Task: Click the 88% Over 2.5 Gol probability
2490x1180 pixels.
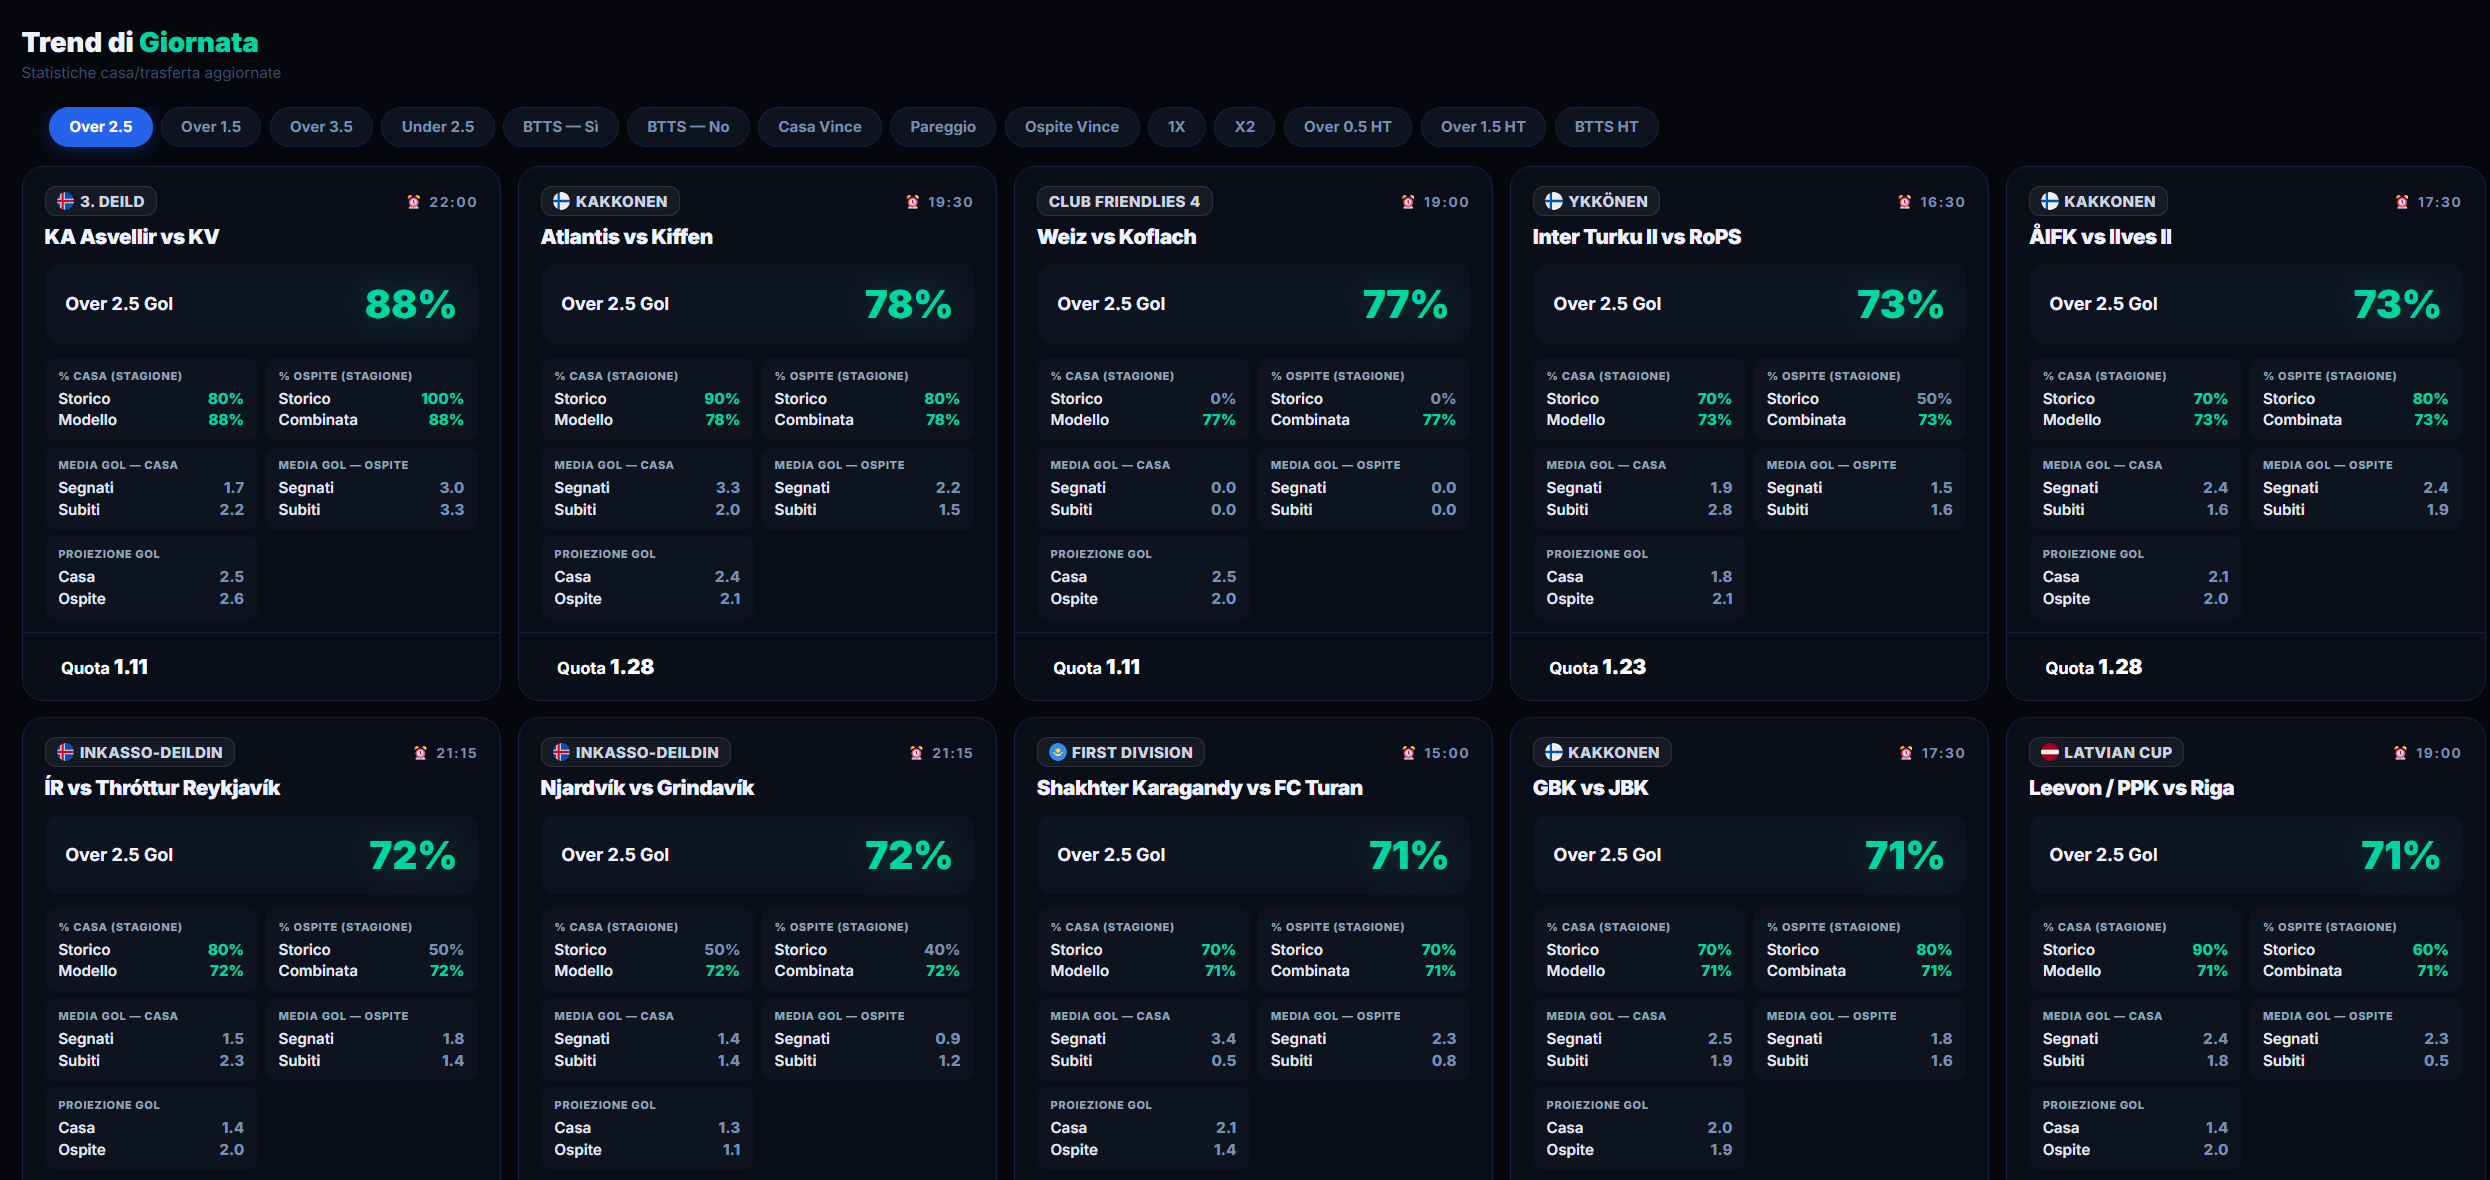Action: point(410,304)
